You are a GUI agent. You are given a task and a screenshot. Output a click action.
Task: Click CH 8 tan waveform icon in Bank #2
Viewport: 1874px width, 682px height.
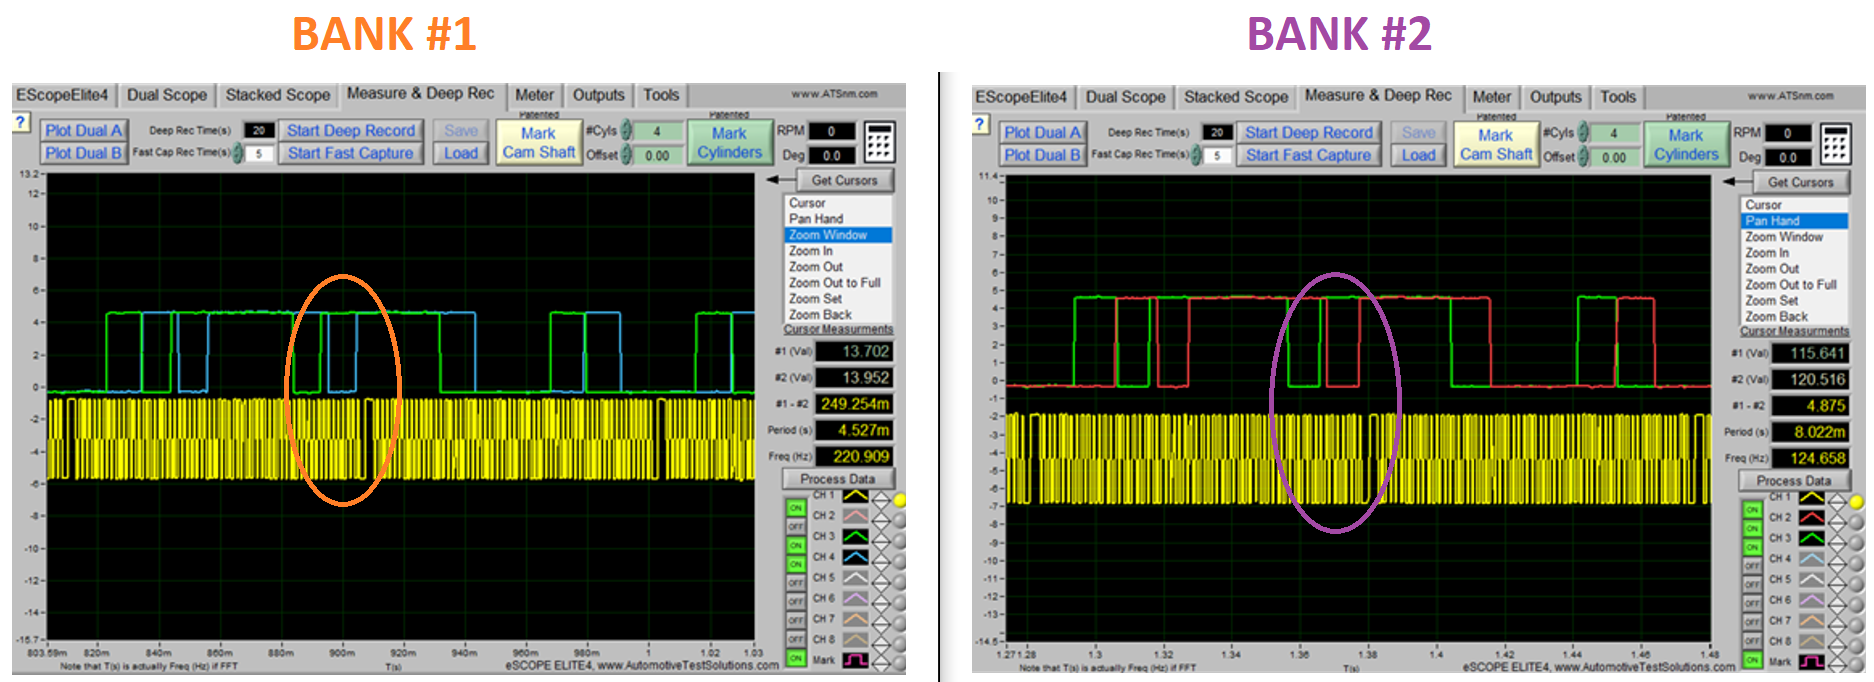tap(1812, 641)
